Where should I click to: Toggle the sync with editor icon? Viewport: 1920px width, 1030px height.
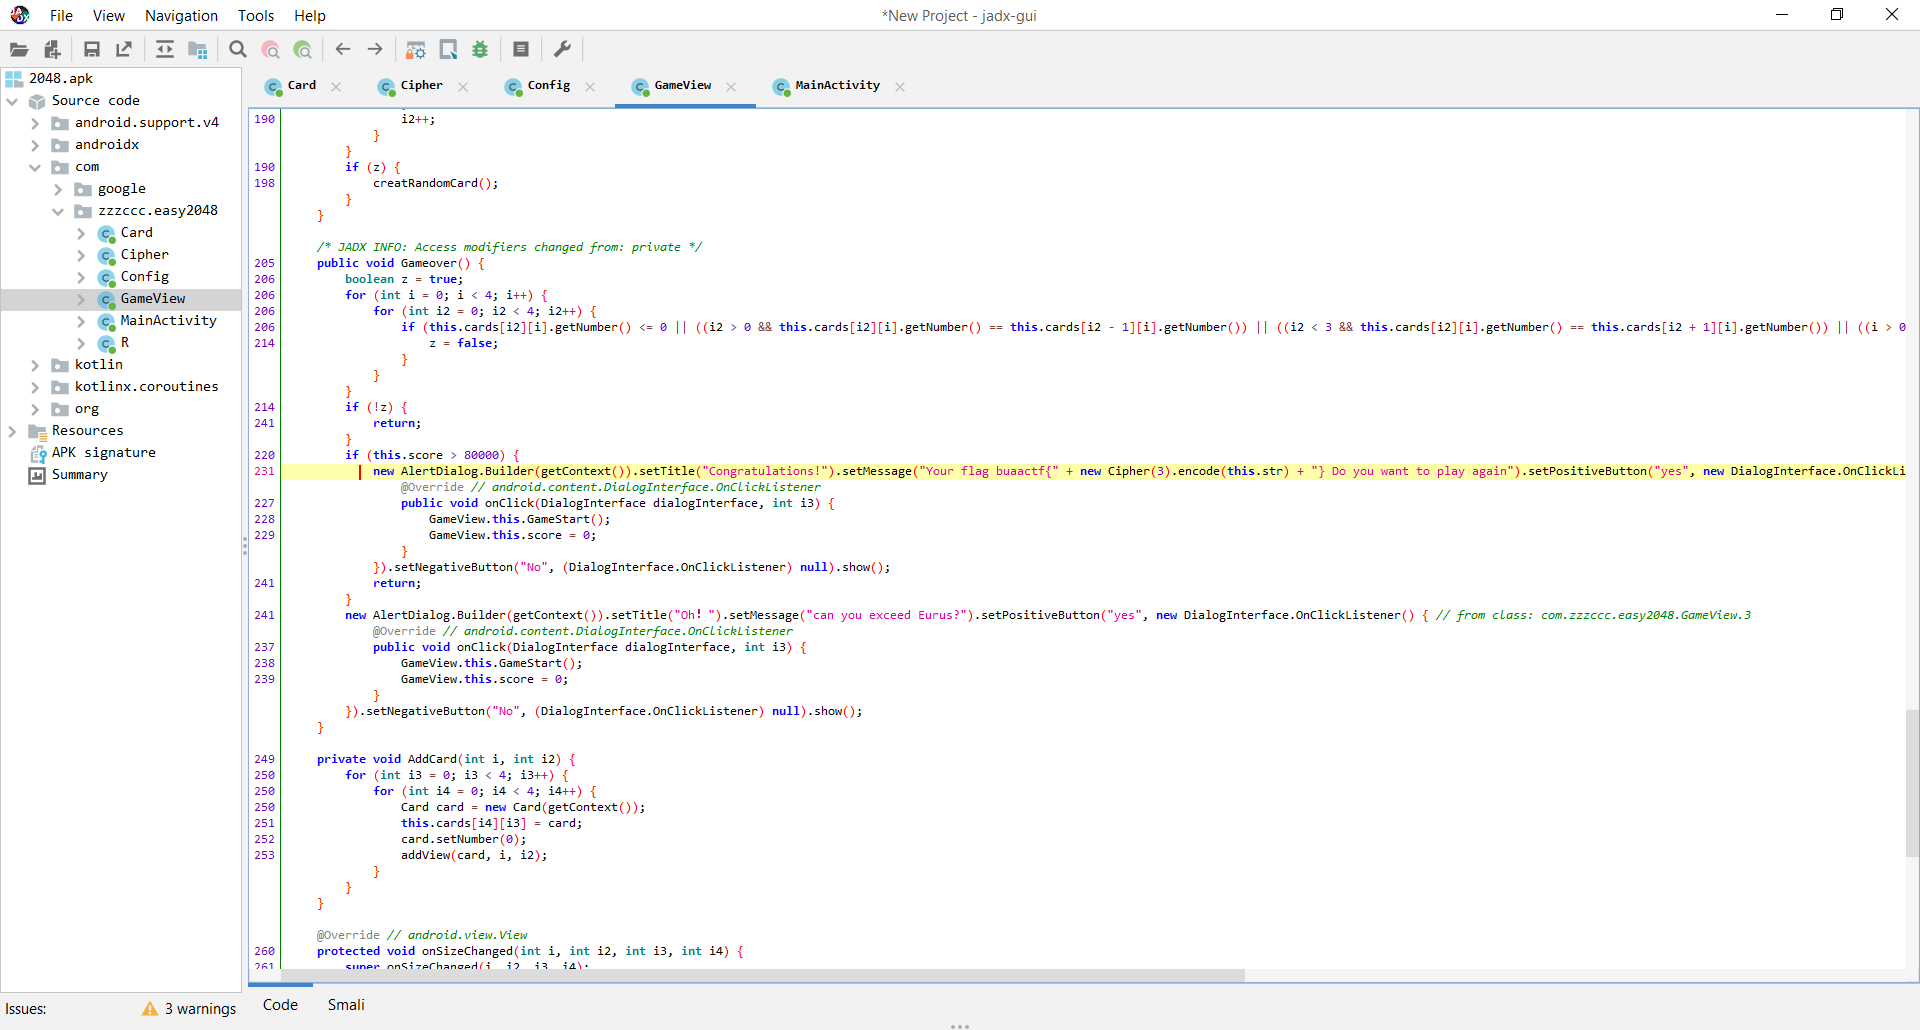click(x=165, y=49)
